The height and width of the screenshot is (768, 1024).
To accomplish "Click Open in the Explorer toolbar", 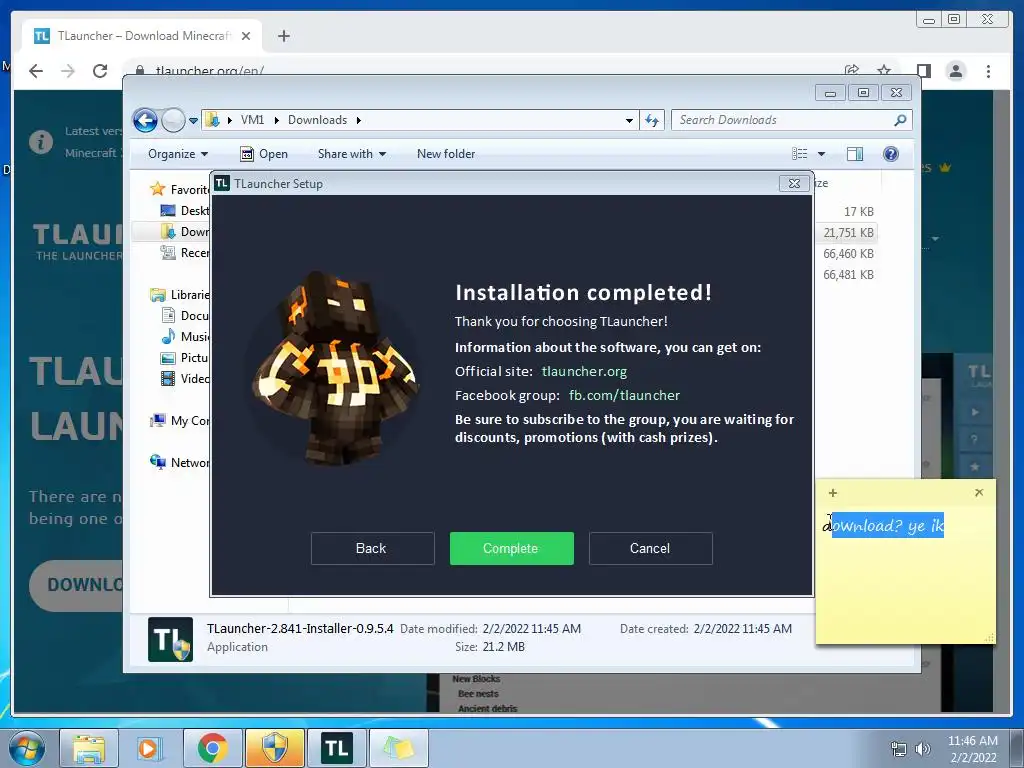I will tap(264, 154).
